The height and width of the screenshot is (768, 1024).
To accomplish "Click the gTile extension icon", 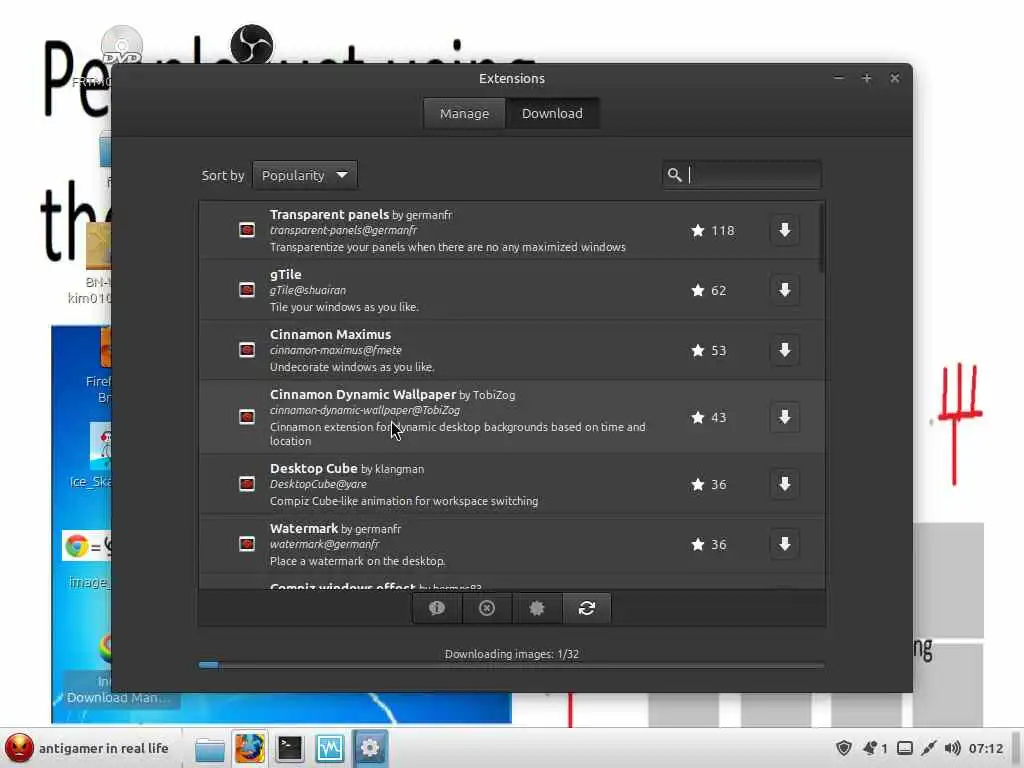I will (x=247, y=290).
